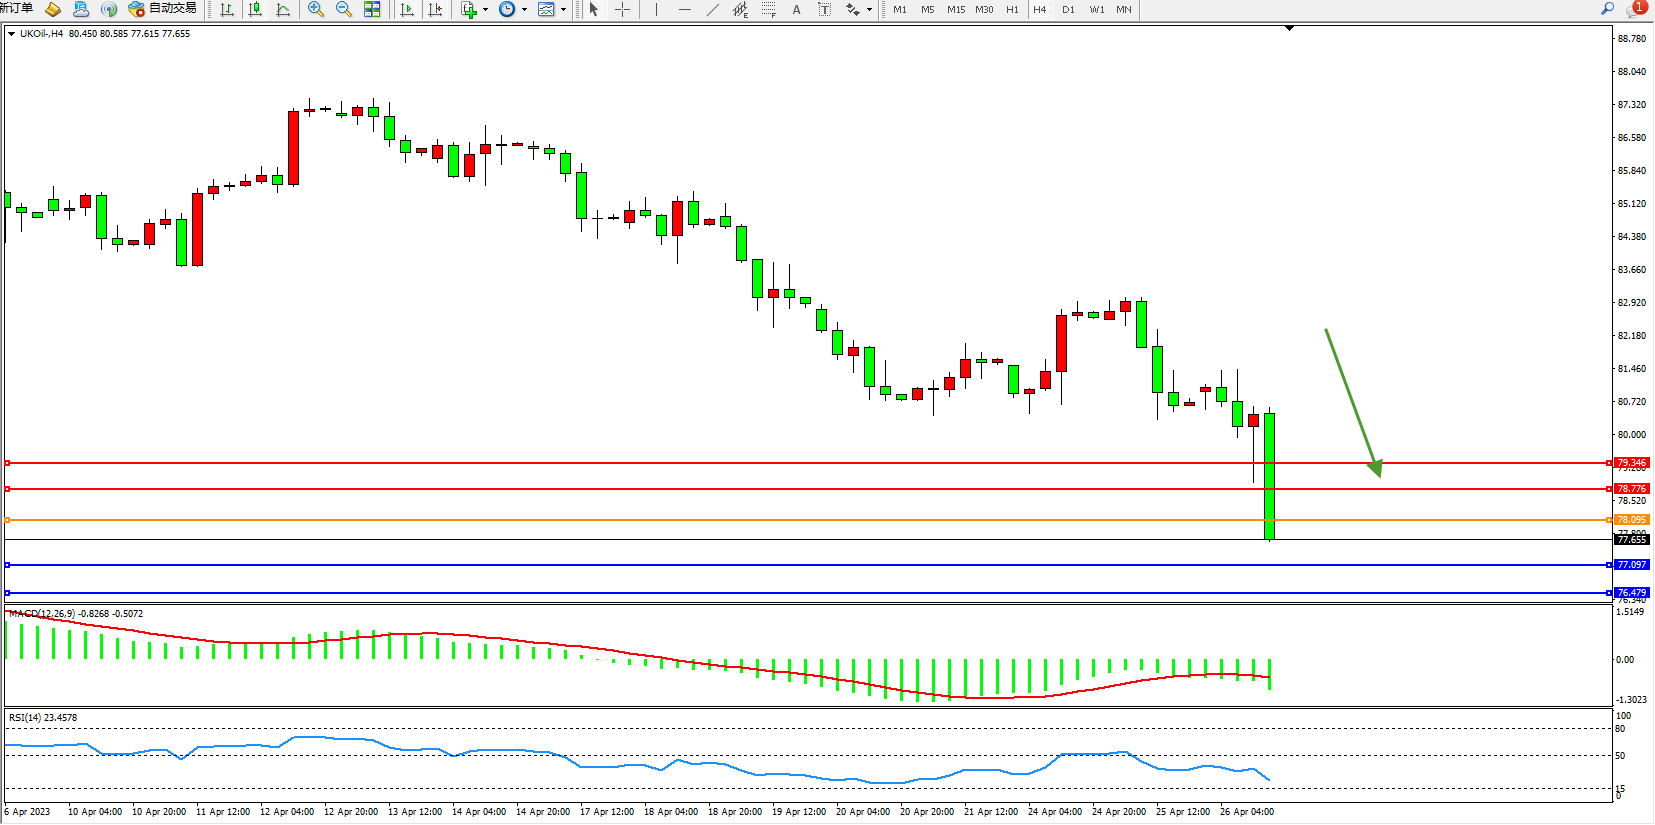The height and width of the screenshot is (825, 1655).
Task: Open the chat notifications icon
Action: [1635, 8]
